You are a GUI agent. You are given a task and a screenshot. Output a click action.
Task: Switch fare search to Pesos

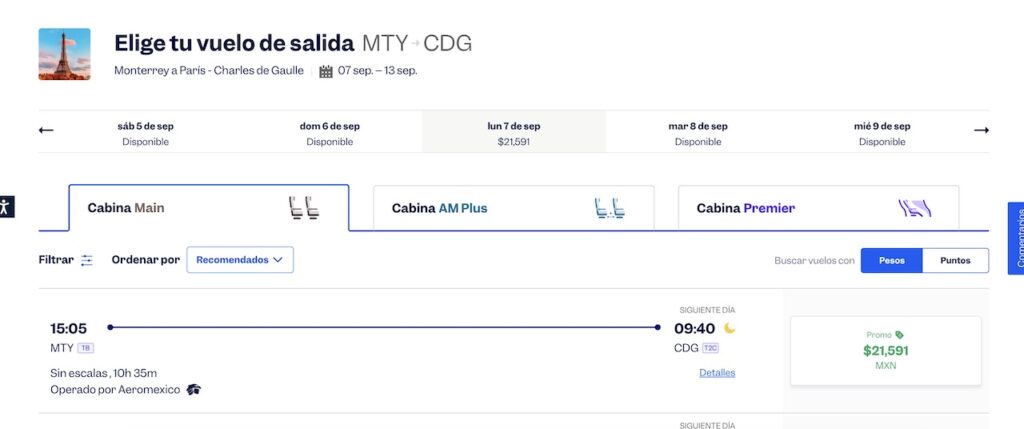click(x=891, y=261)
